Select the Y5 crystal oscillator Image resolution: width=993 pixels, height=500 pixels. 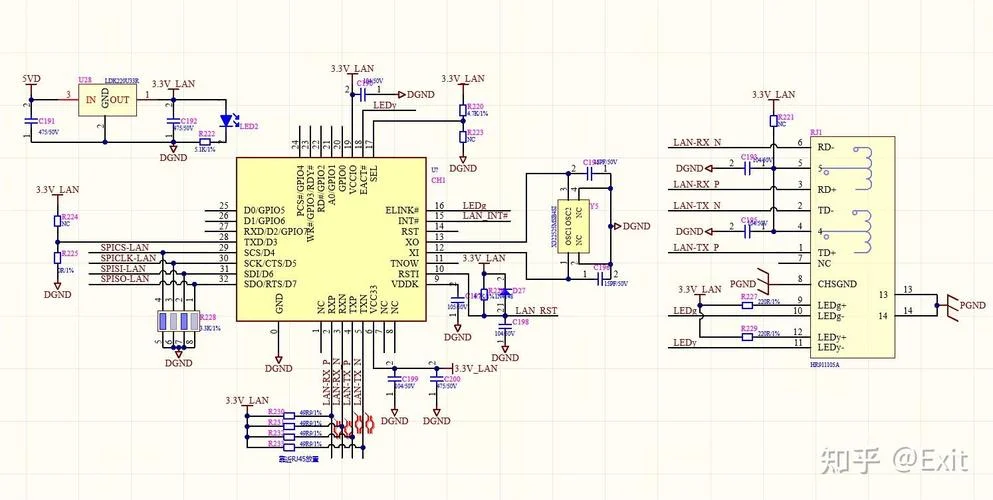pos(574,227)
